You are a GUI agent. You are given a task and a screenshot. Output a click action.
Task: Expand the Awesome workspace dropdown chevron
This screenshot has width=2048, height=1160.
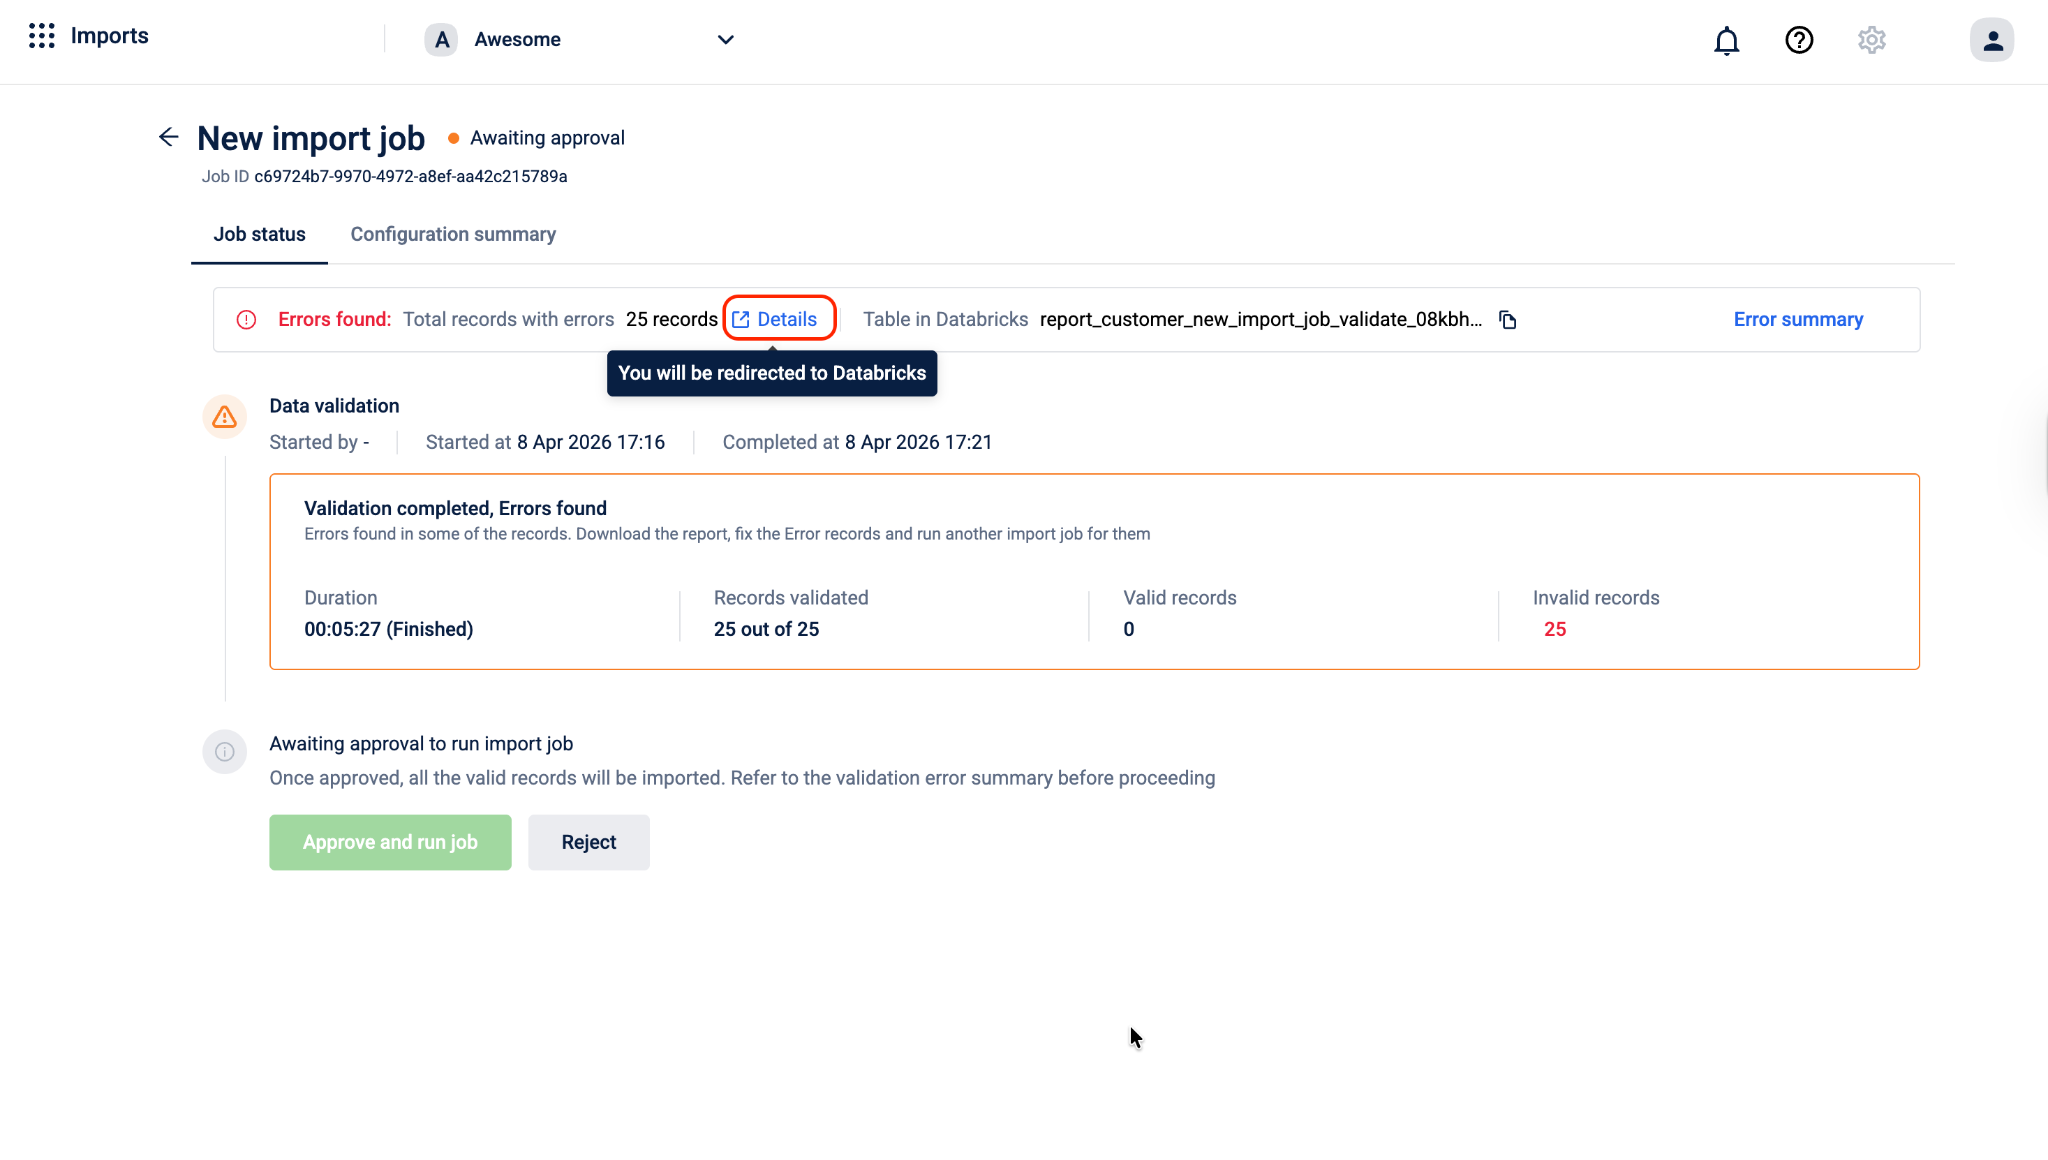click(725, 40)
